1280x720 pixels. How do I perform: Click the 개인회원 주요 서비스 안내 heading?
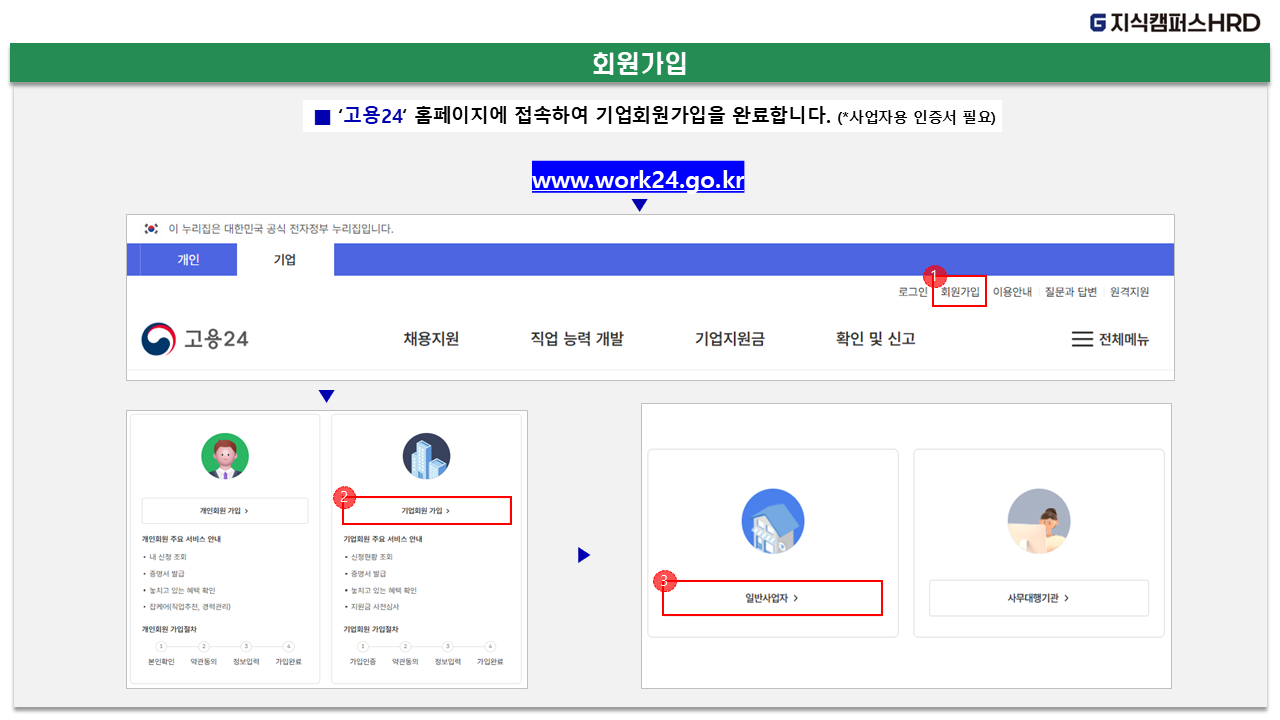pos(181,539)
